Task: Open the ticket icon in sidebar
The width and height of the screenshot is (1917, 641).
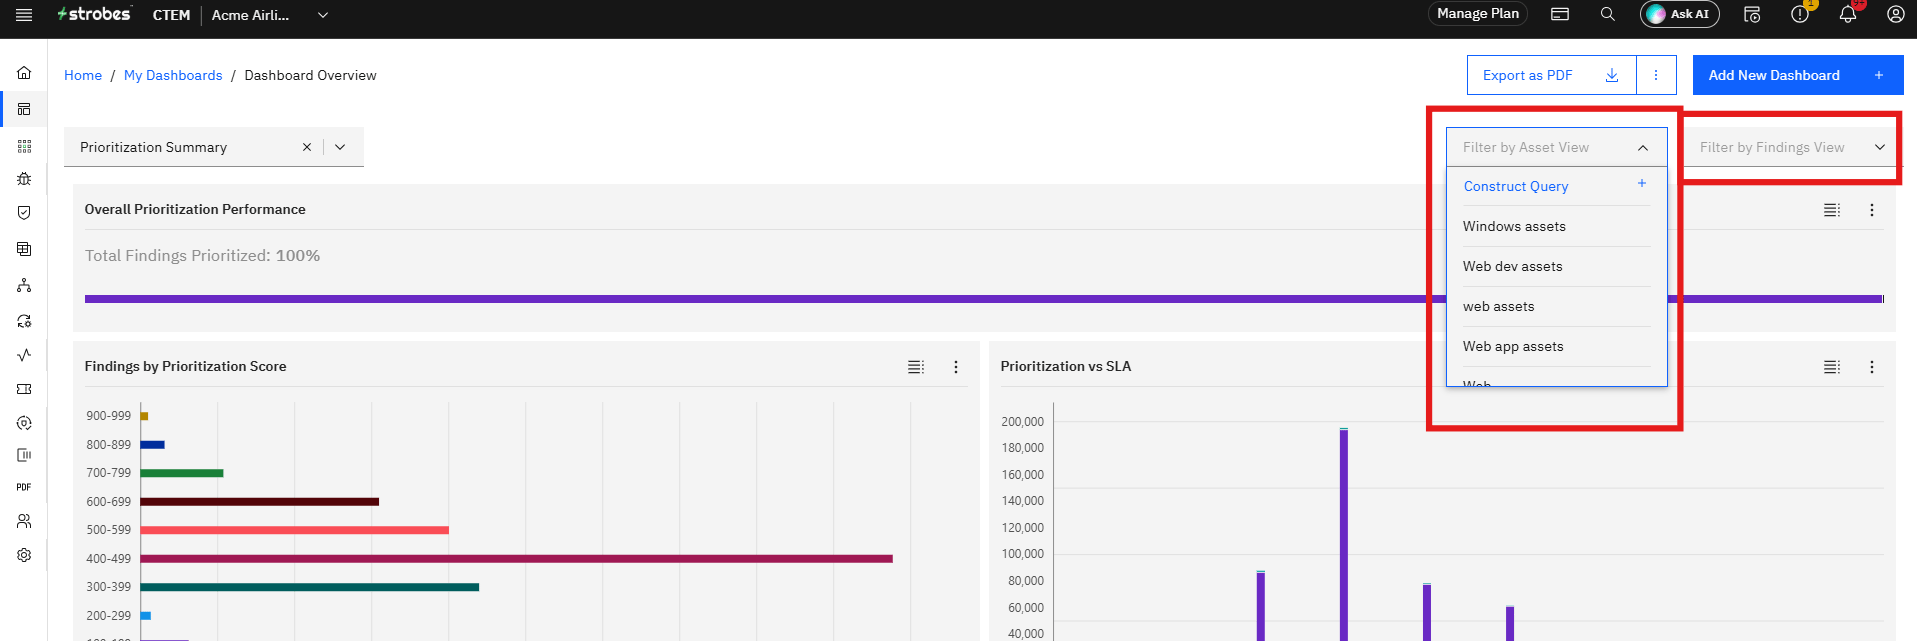Action: click(24, 389)
